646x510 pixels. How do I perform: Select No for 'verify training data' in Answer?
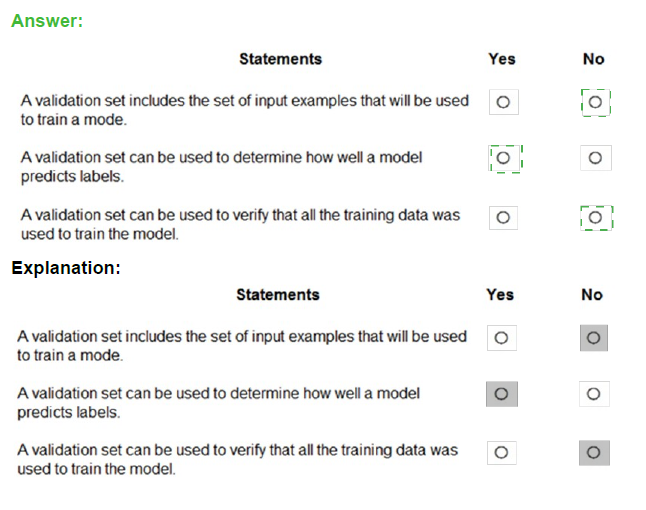coord(596,218)
